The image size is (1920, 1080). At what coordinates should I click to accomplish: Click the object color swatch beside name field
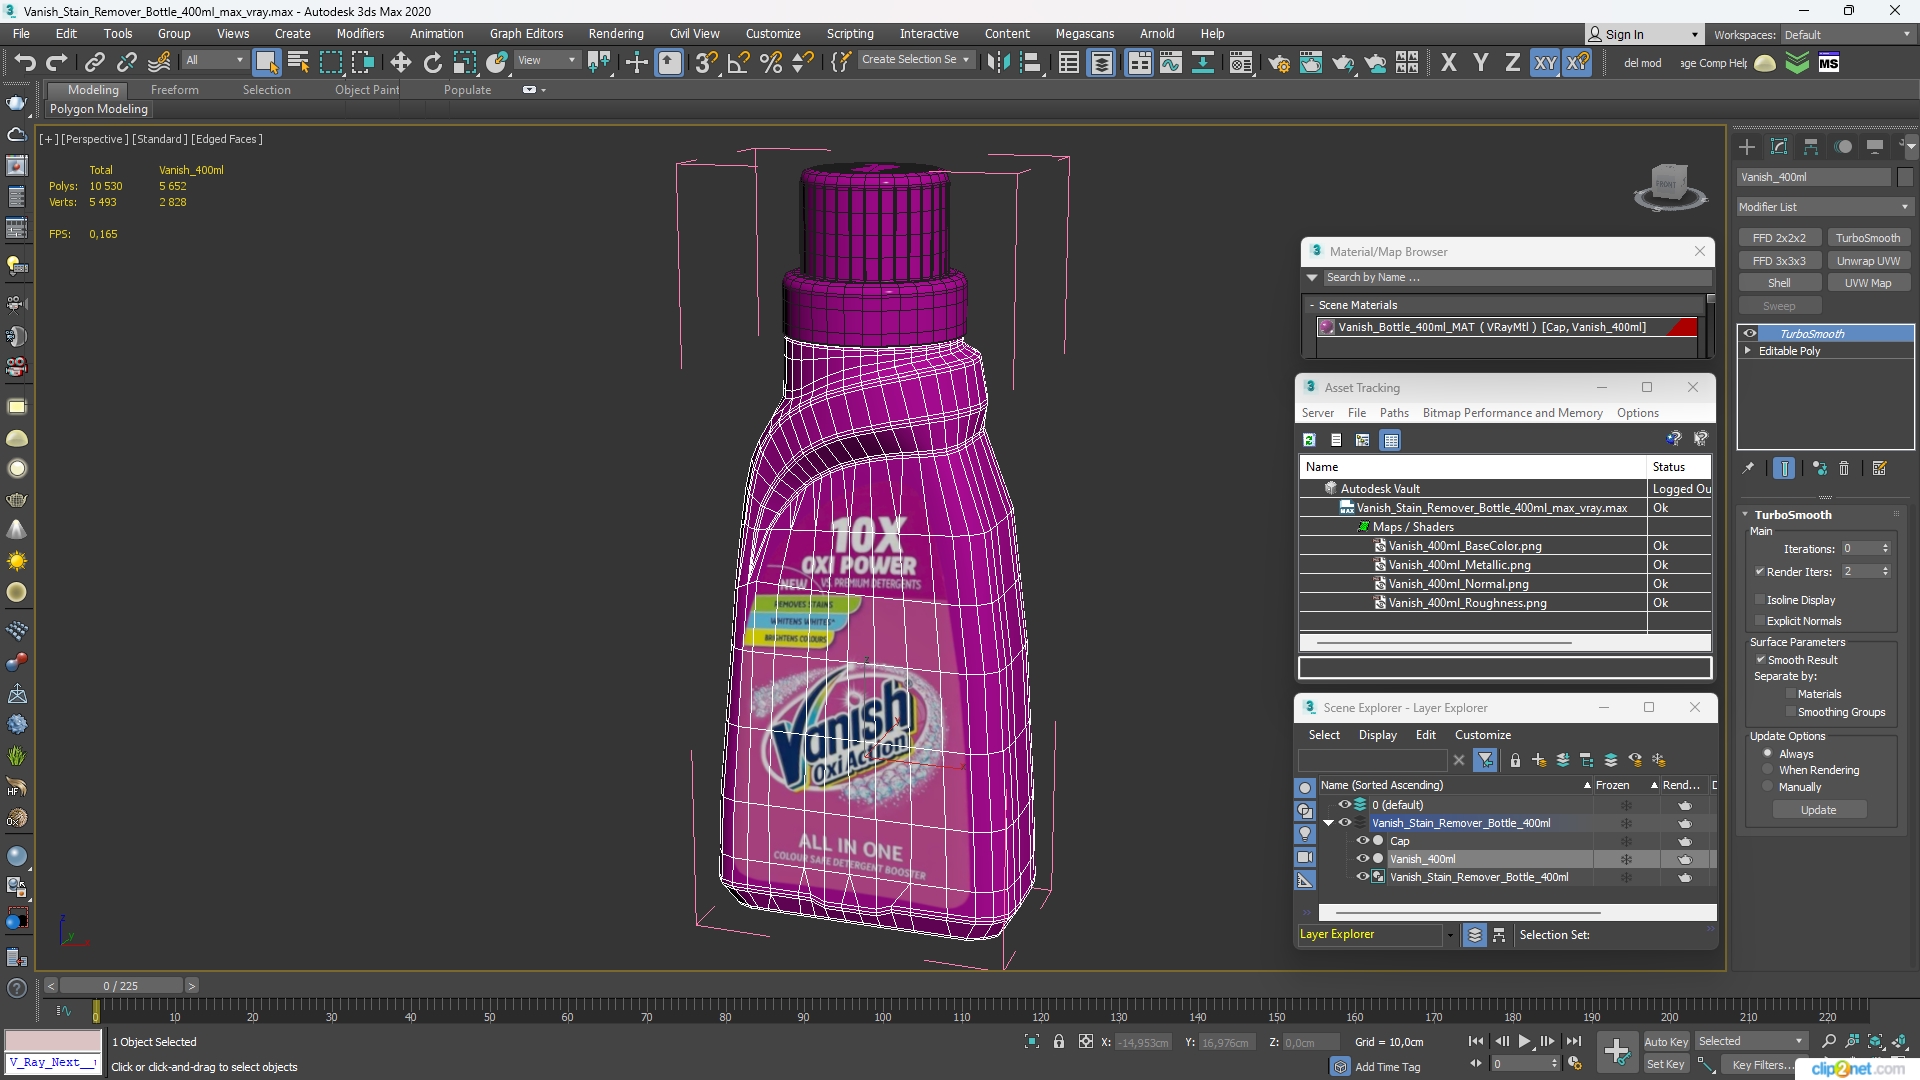[x=1905, y=177]
